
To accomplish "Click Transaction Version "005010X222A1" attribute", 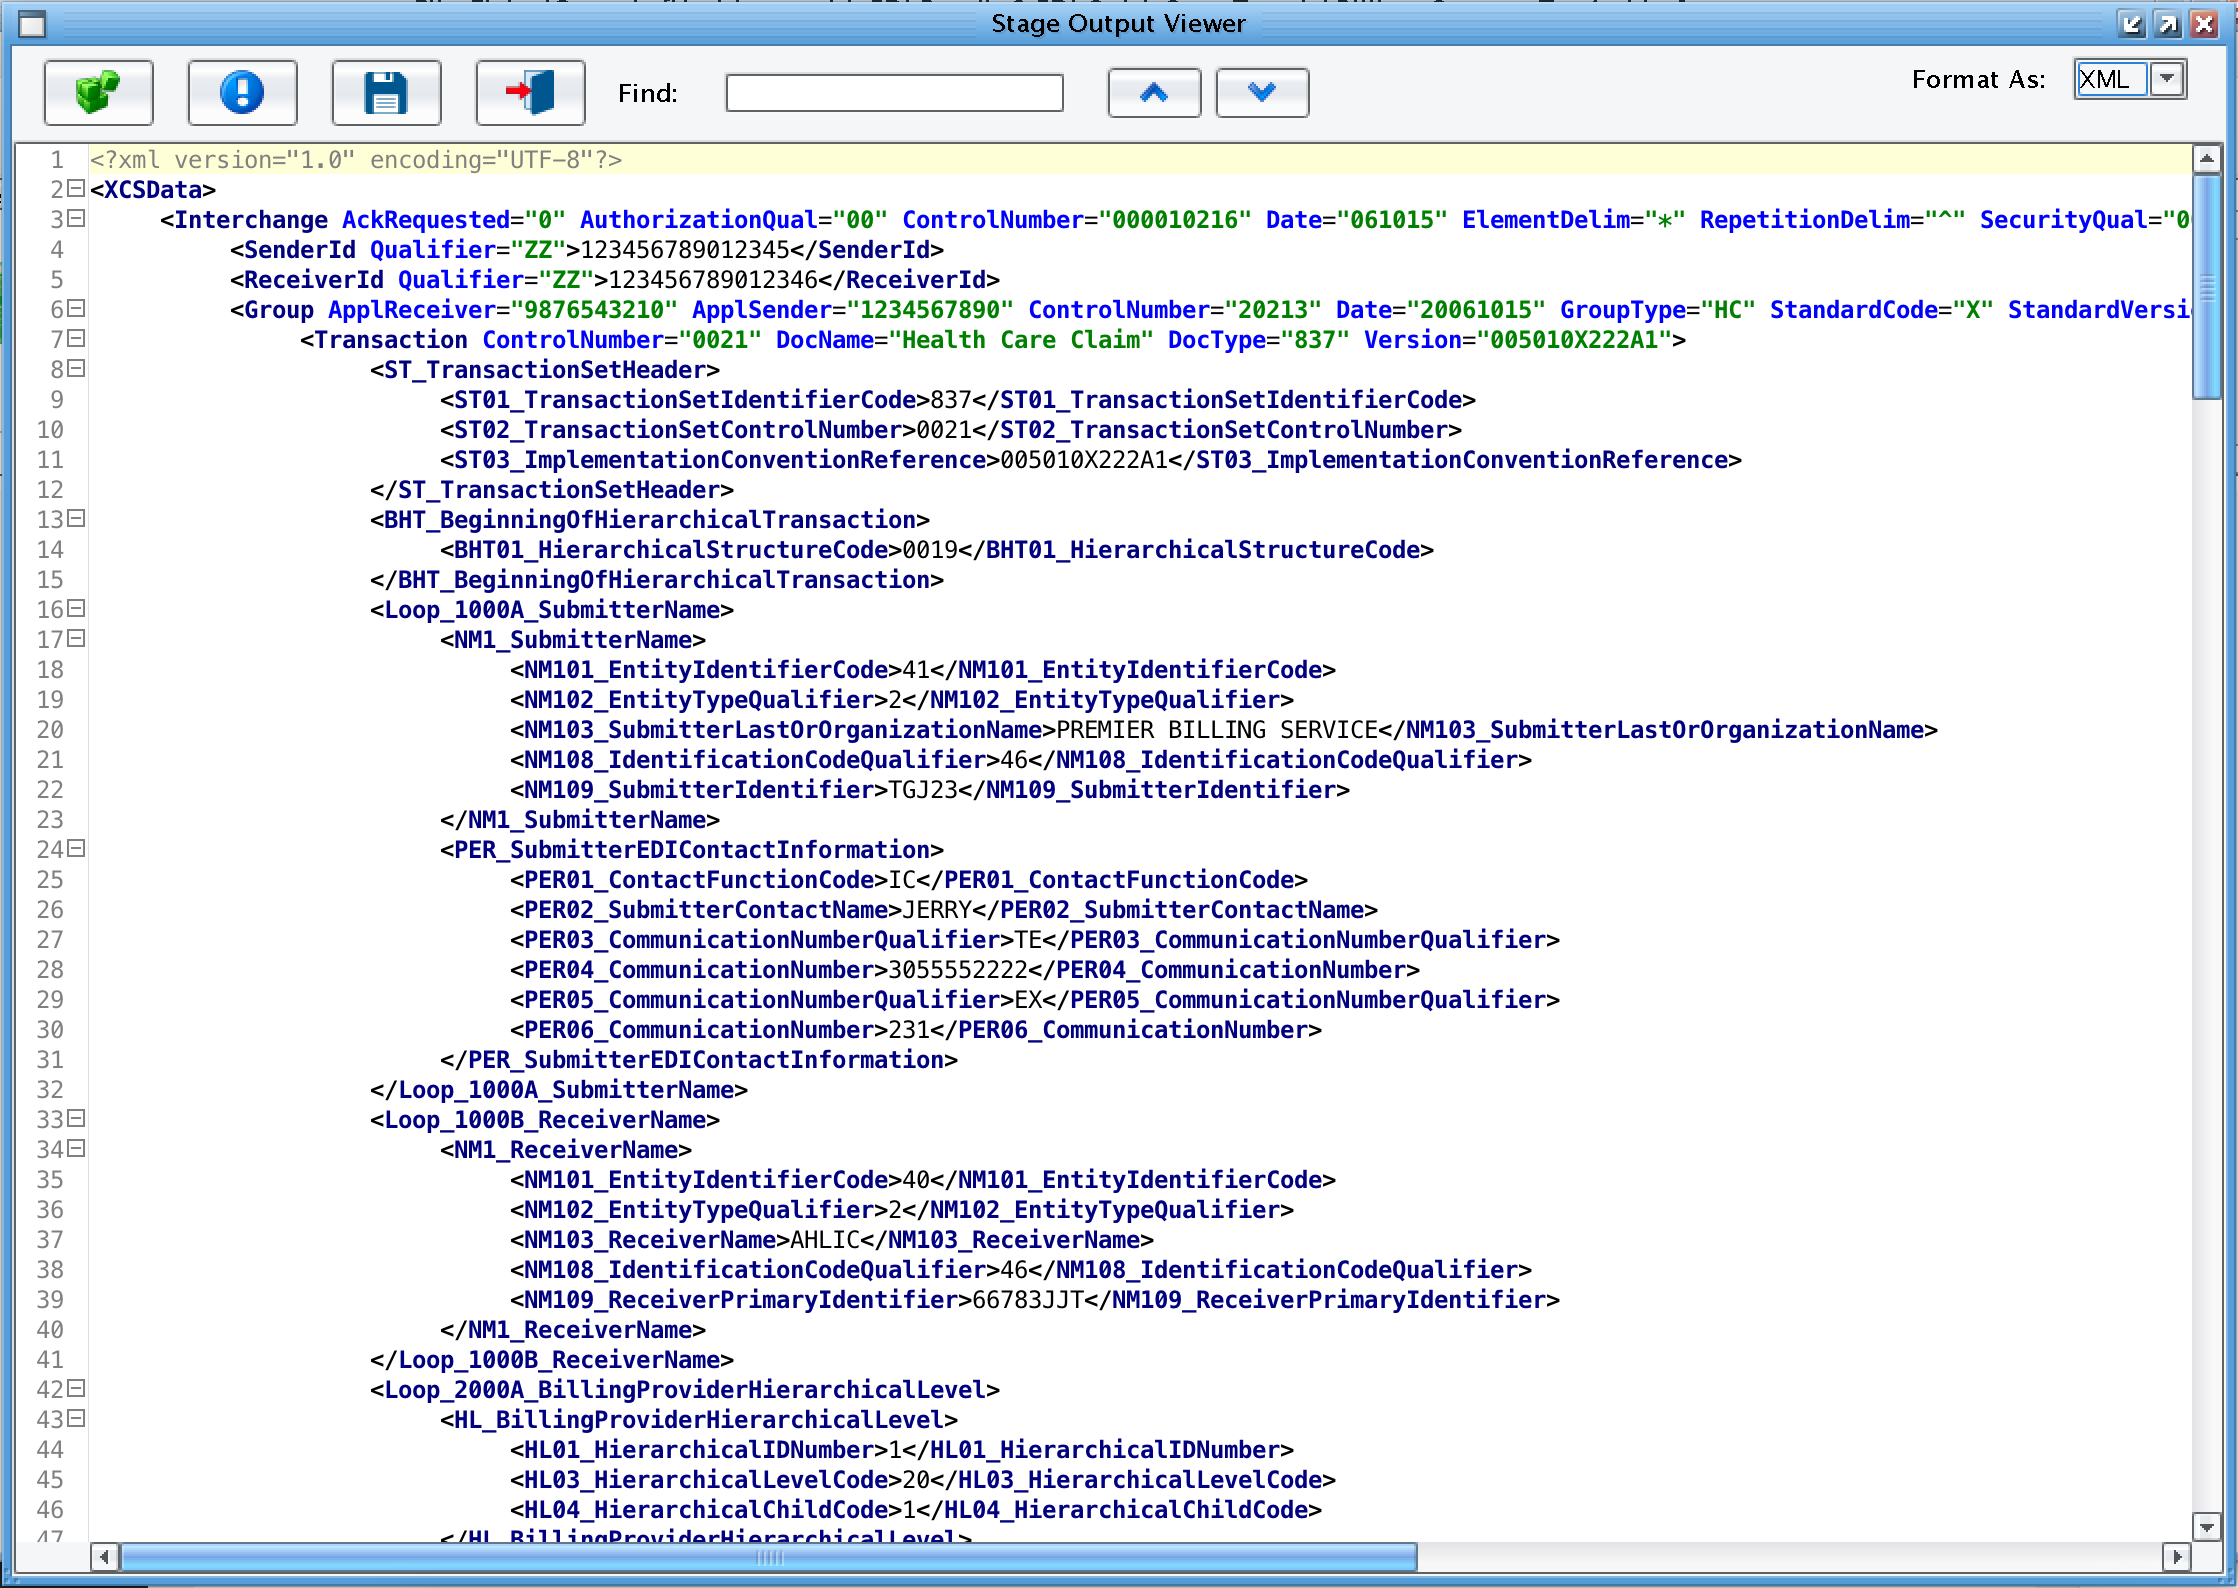I will click(x=1518, y=340).
